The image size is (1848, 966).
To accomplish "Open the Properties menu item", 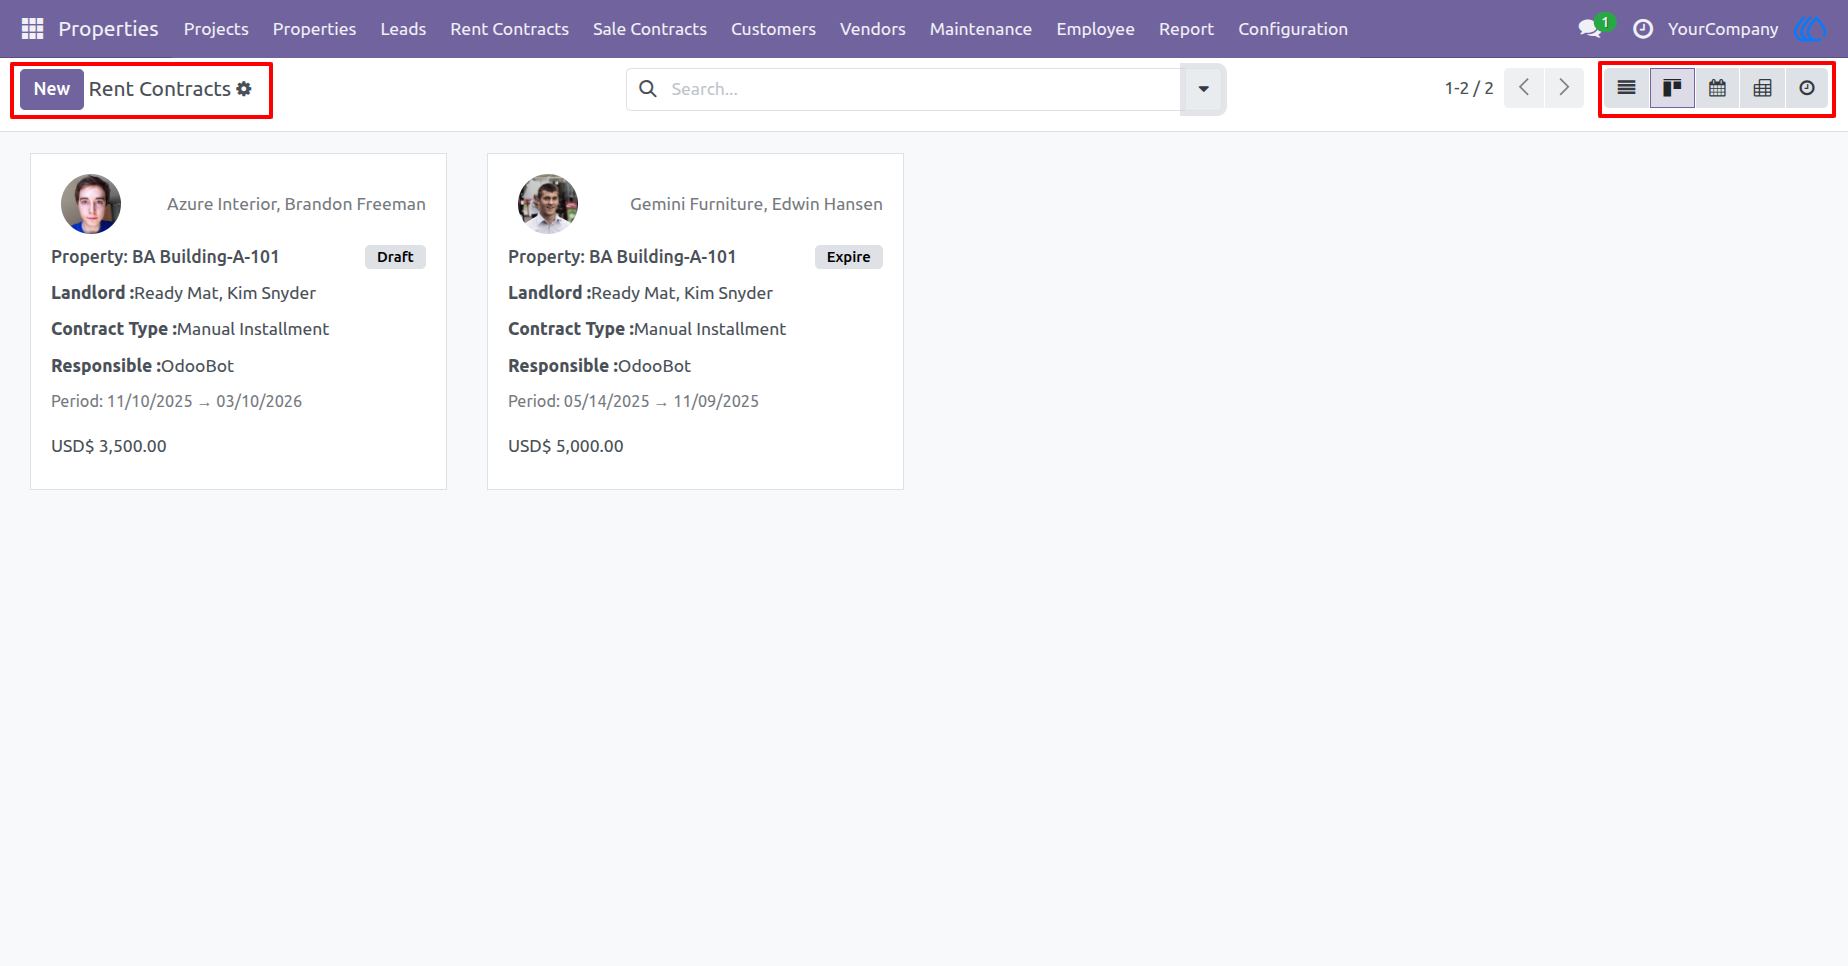I will [314, 29].
